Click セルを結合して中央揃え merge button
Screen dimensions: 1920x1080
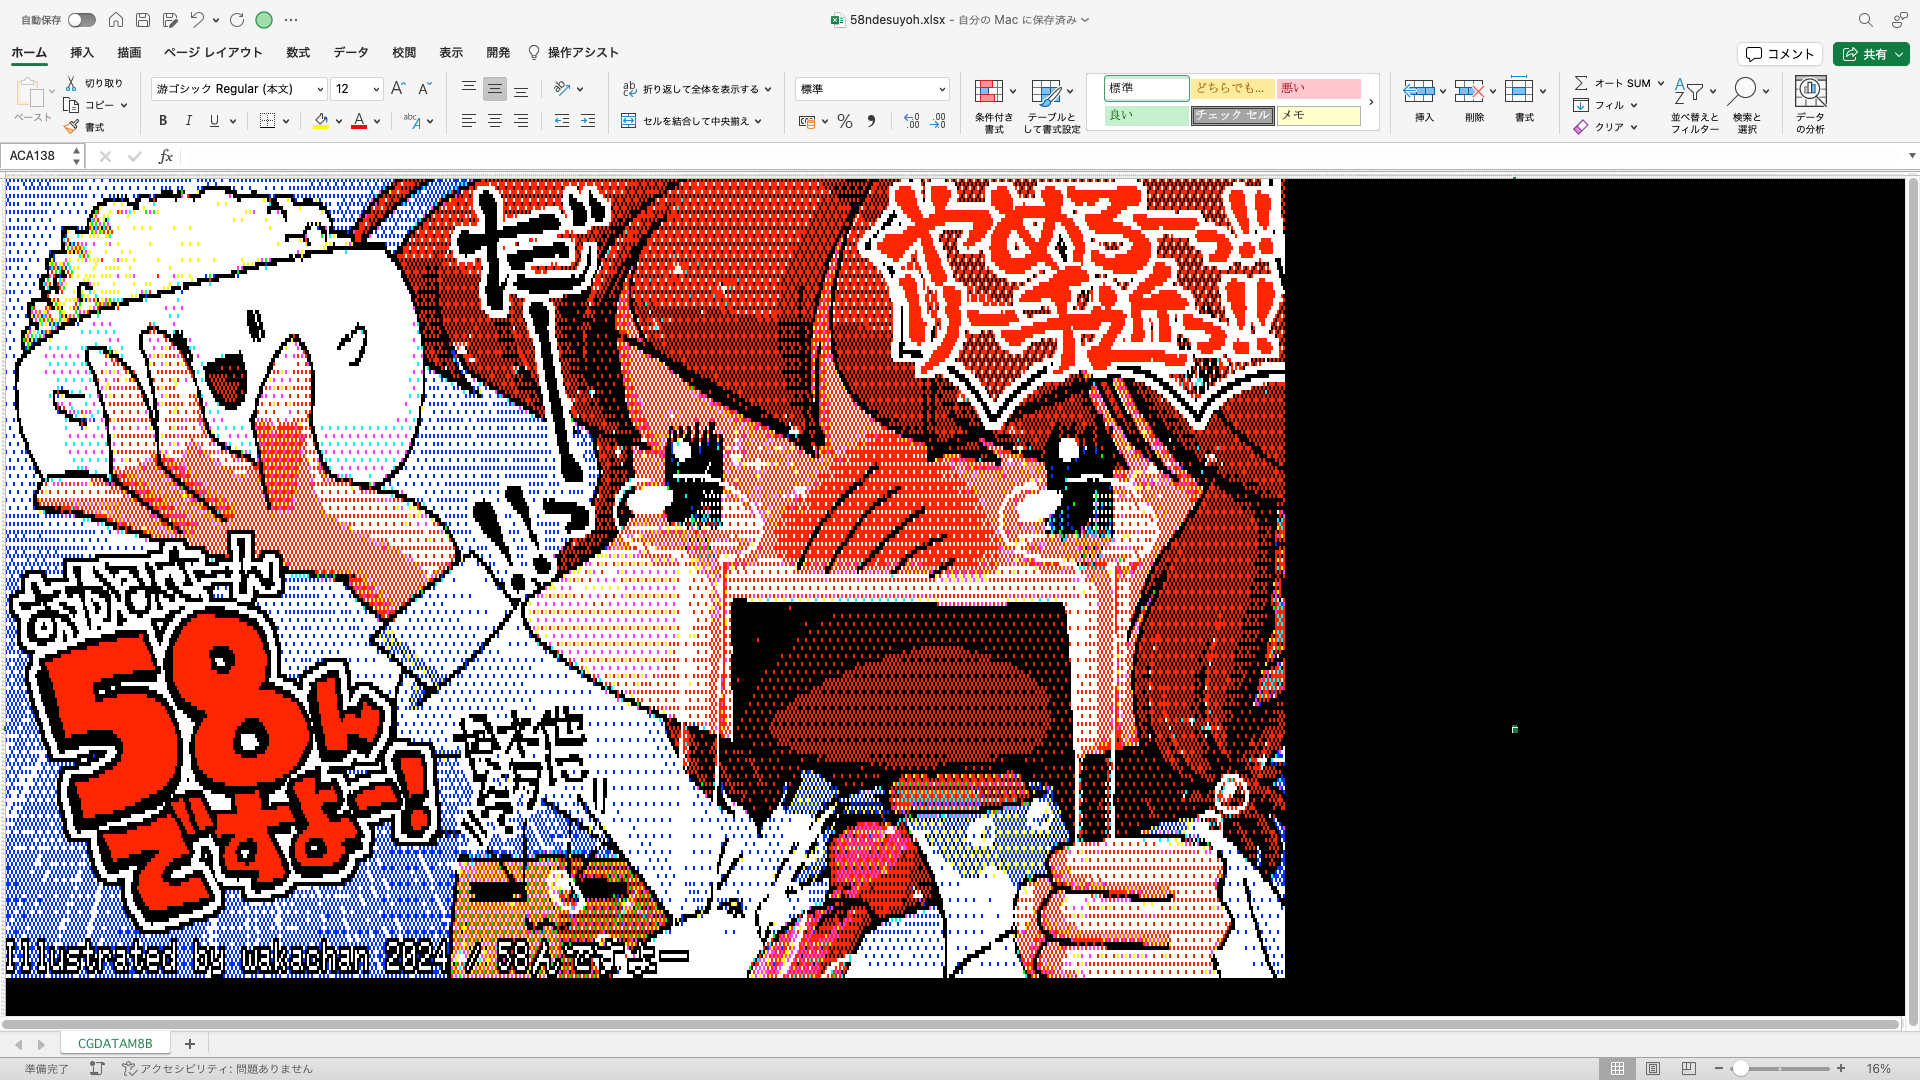(x=692, y=121)
